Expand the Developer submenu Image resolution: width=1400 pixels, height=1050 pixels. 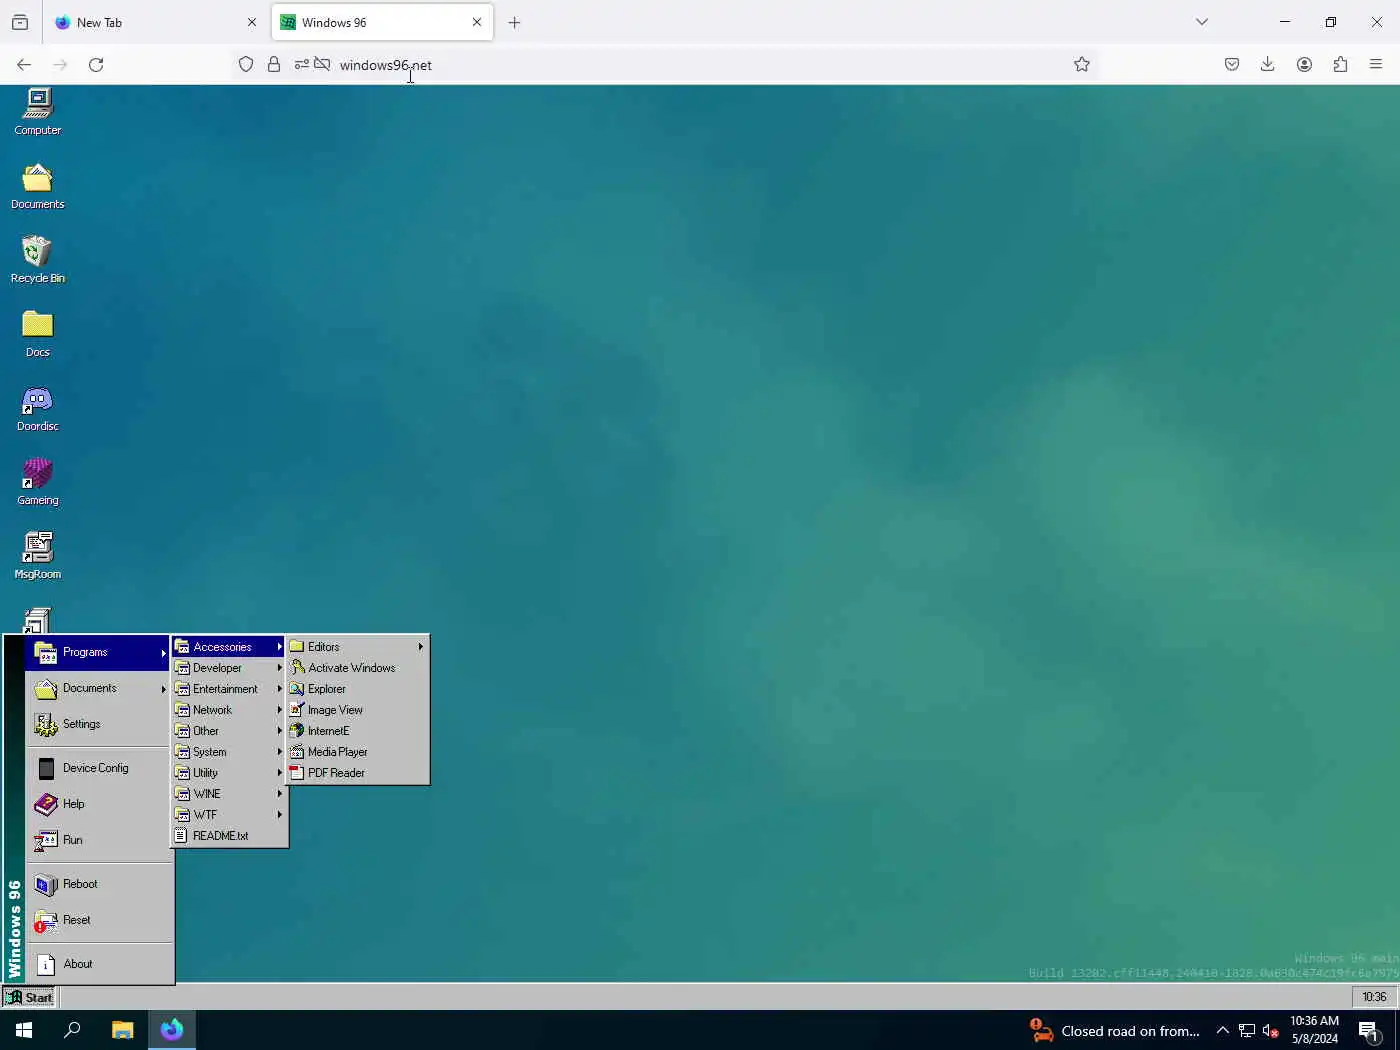coord(229,668)
